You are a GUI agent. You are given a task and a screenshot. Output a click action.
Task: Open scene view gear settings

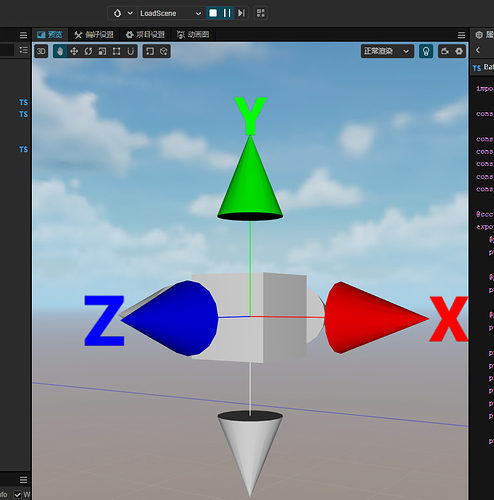459,51
